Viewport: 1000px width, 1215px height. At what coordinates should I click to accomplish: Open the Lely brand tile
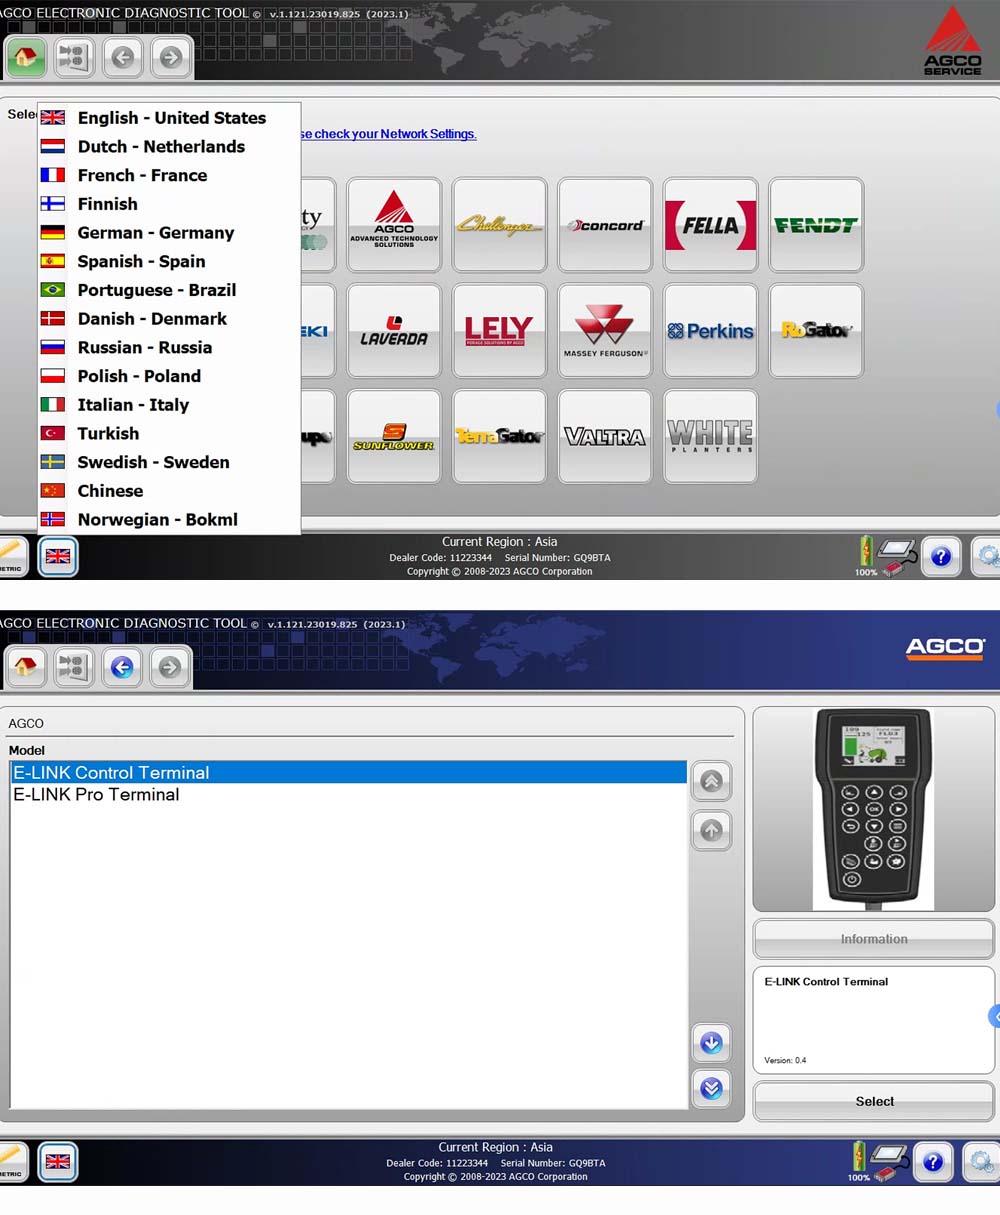pos(499,331)
